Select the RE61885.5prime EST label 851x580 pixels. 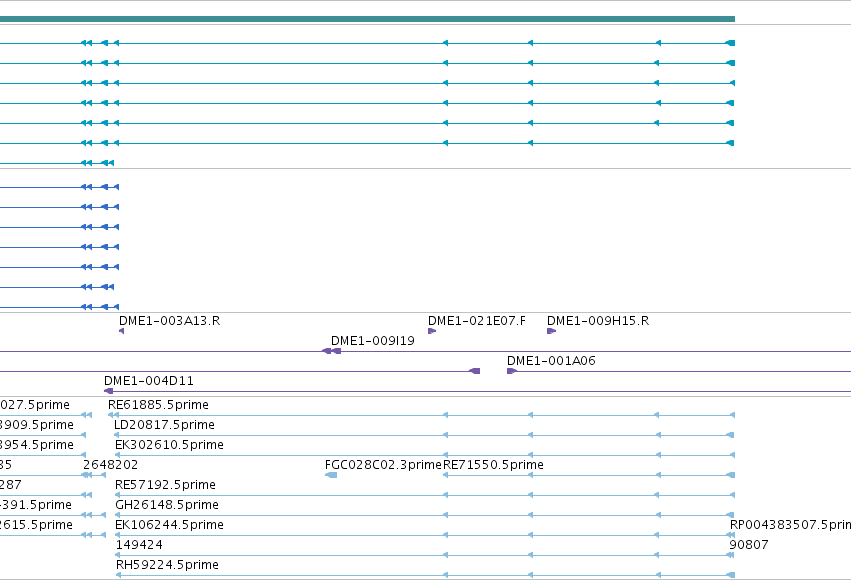[158, 405]
